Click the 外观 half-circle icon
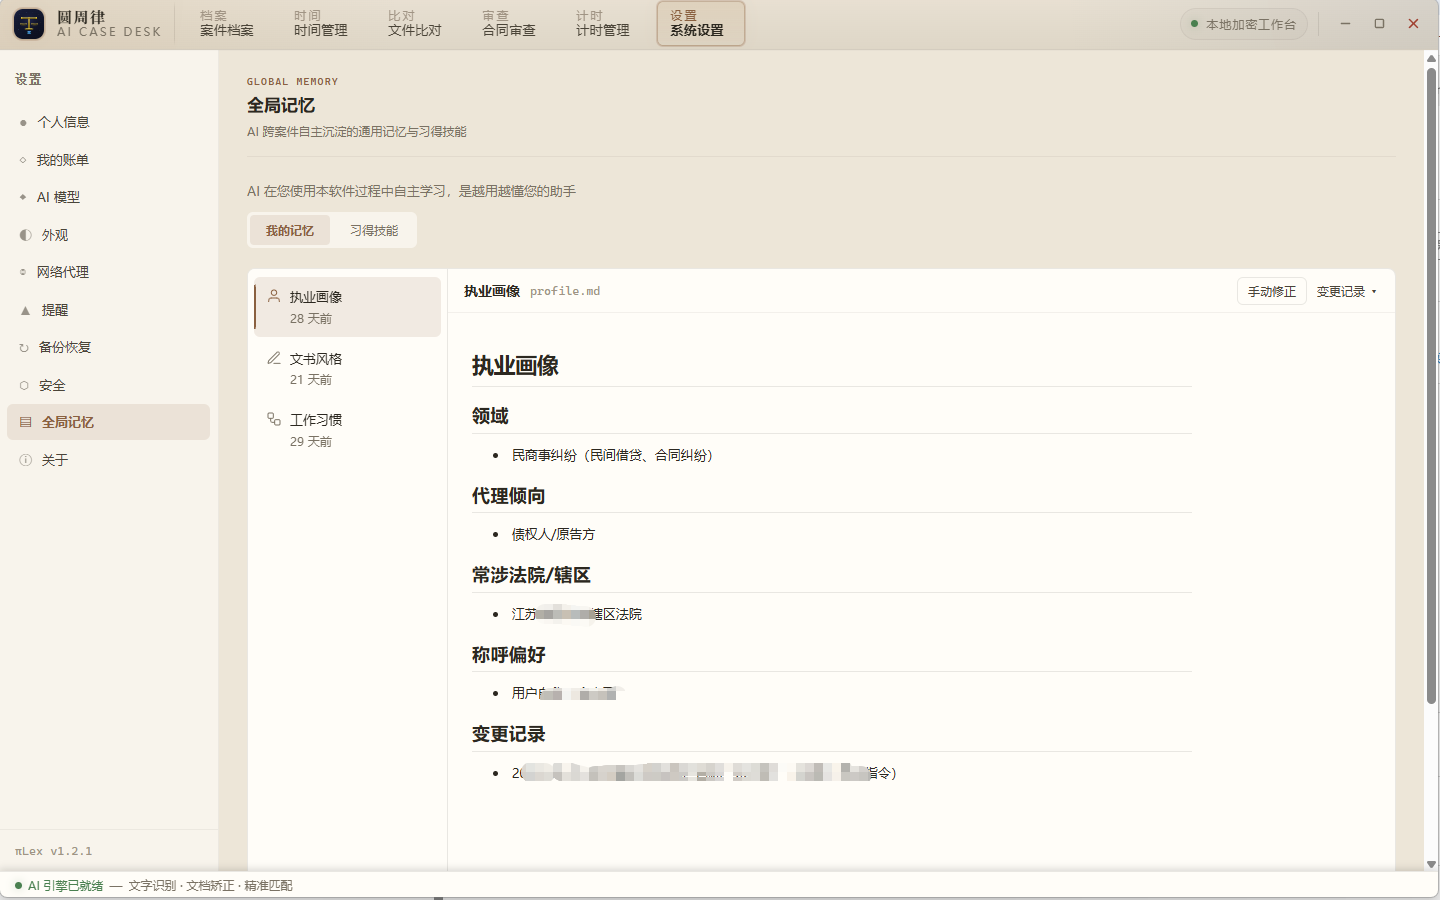The height and width of the screenshot is (900, 1440). click(x=25, y=235)
